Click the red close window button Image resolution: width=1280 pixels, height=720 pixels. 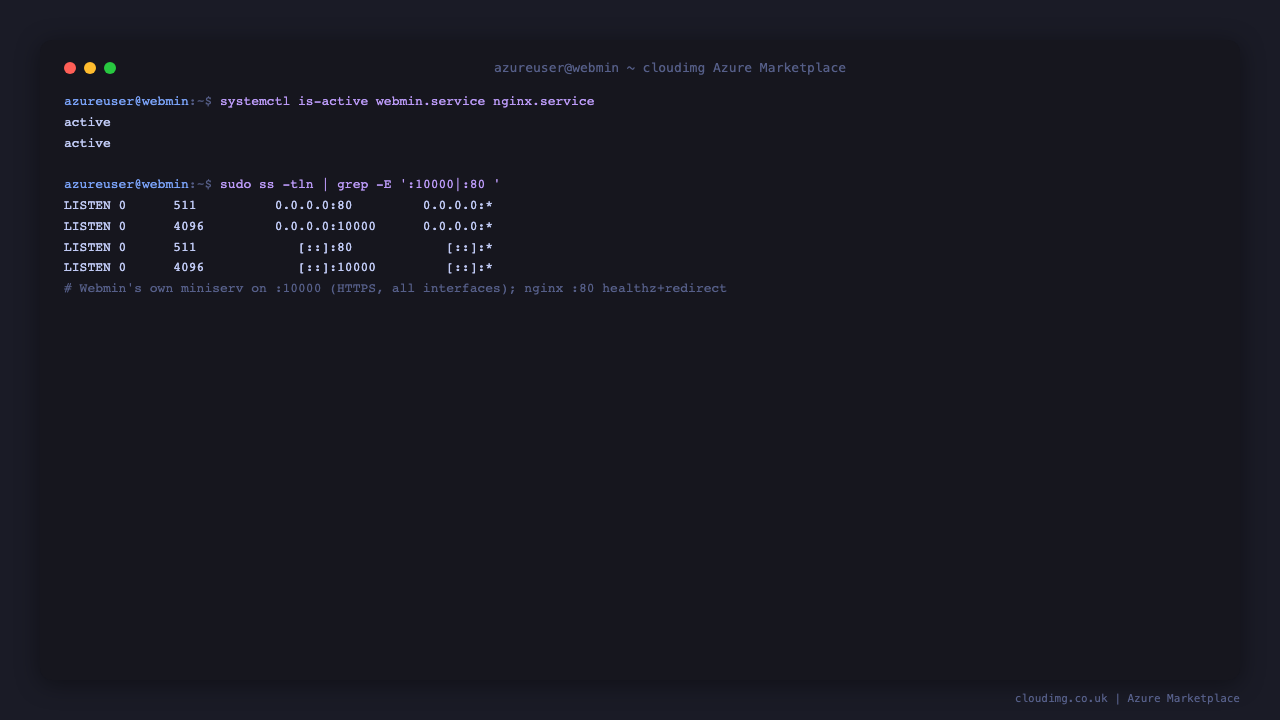70,68
